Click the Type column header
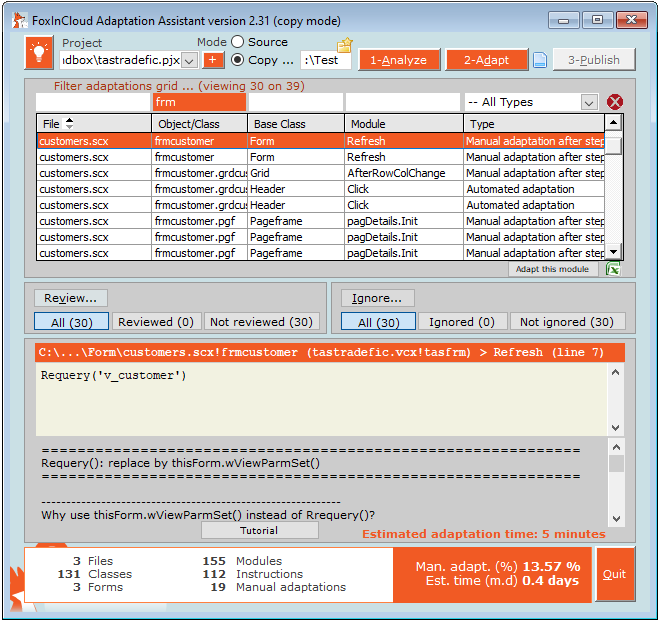The width and height of the screenshot is (659, 621). pyautogui.click(x=534, y=124)
